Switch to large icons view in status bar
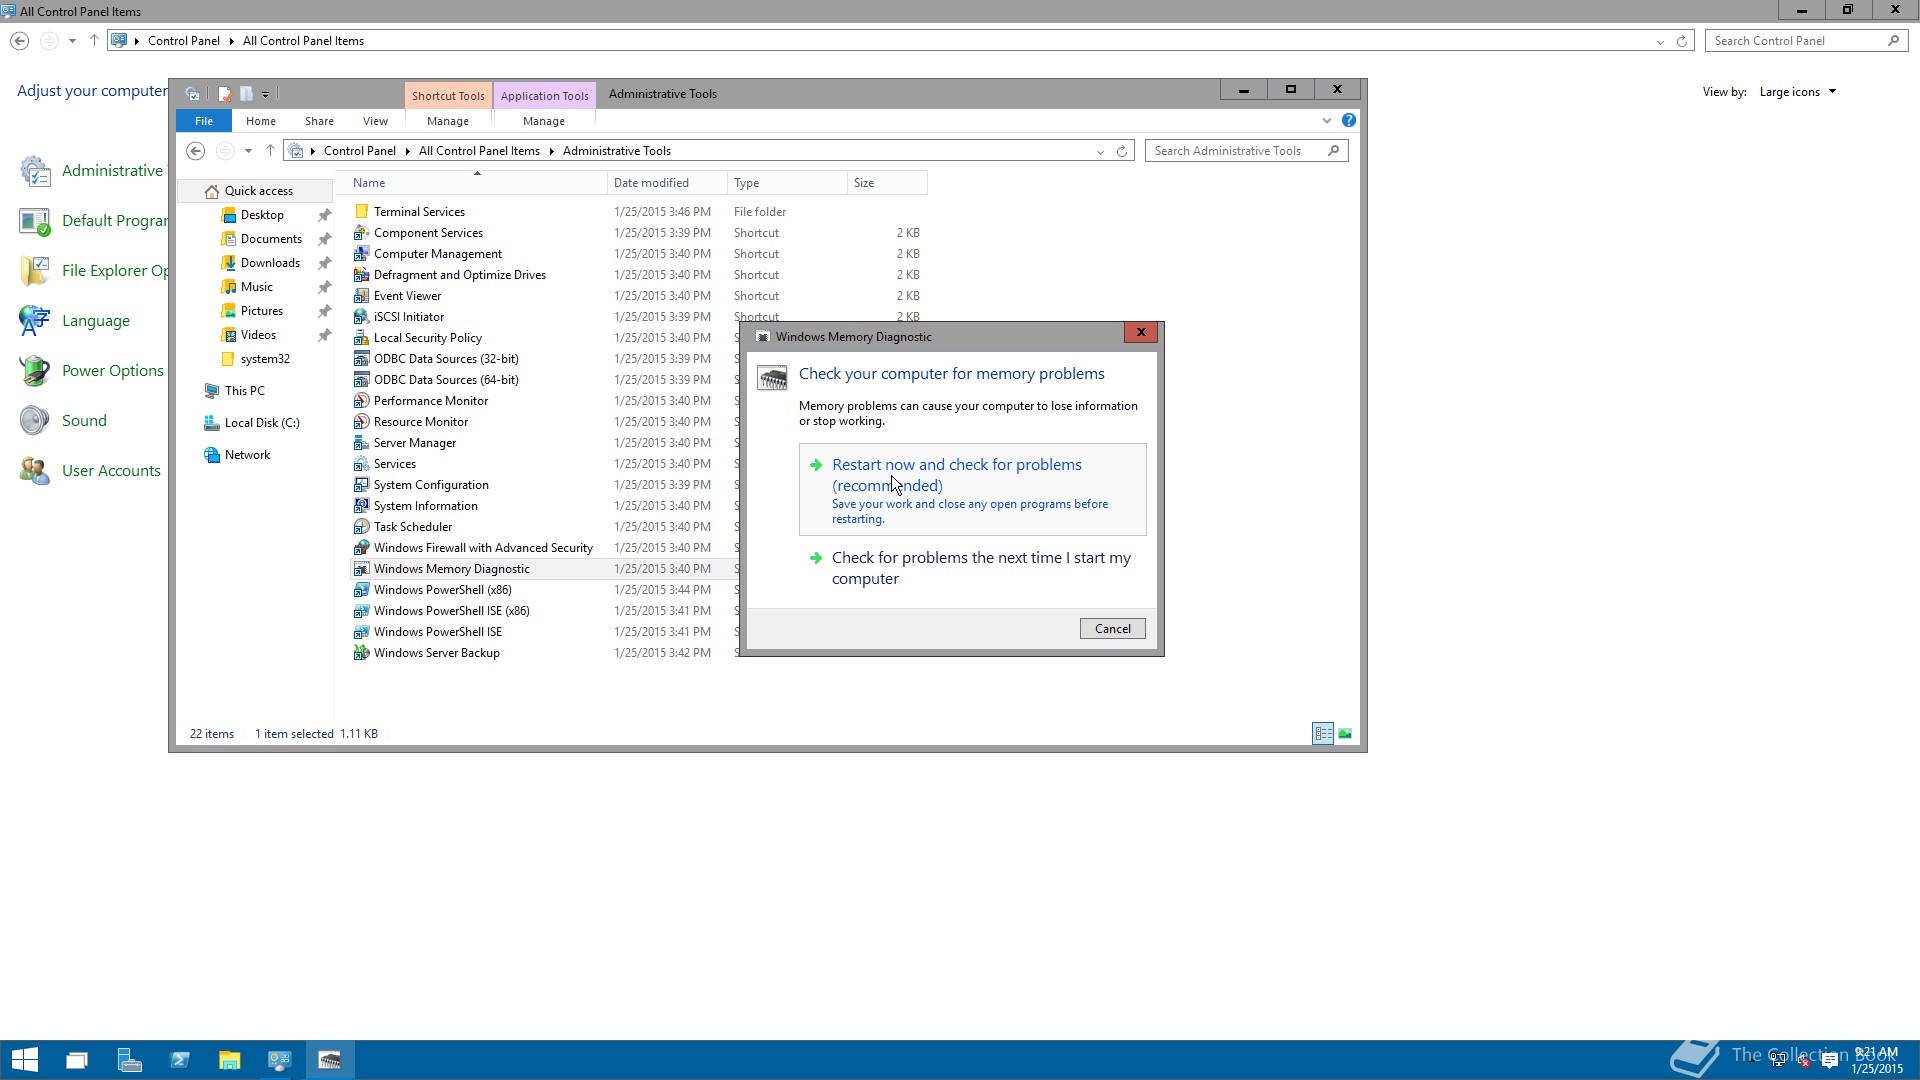Viewport: 1920px width, 1080px height. pyautogui.click(x=1345, y=734)
